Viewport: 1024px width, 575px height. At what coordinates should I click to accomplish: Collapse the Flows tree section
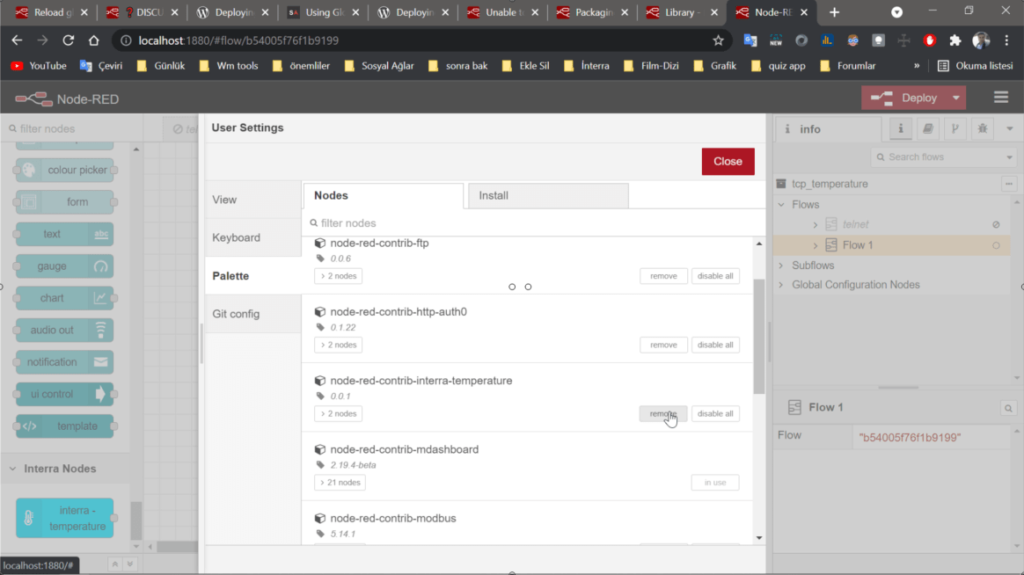782,205
